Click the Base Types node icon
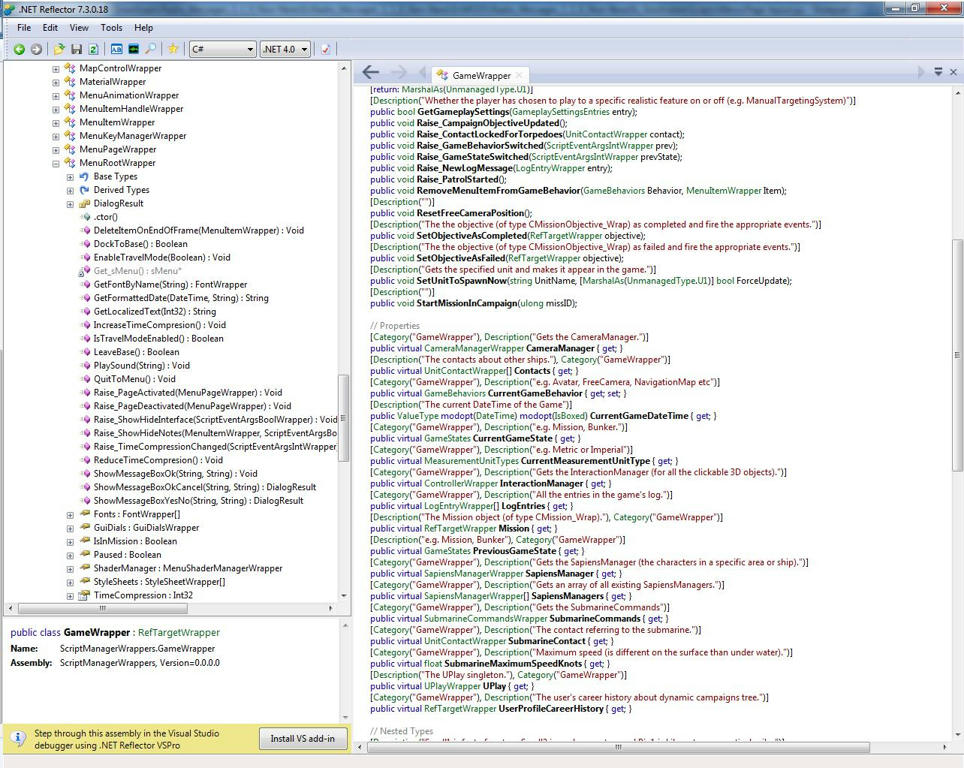964x768 pixels. pos(84,176)
